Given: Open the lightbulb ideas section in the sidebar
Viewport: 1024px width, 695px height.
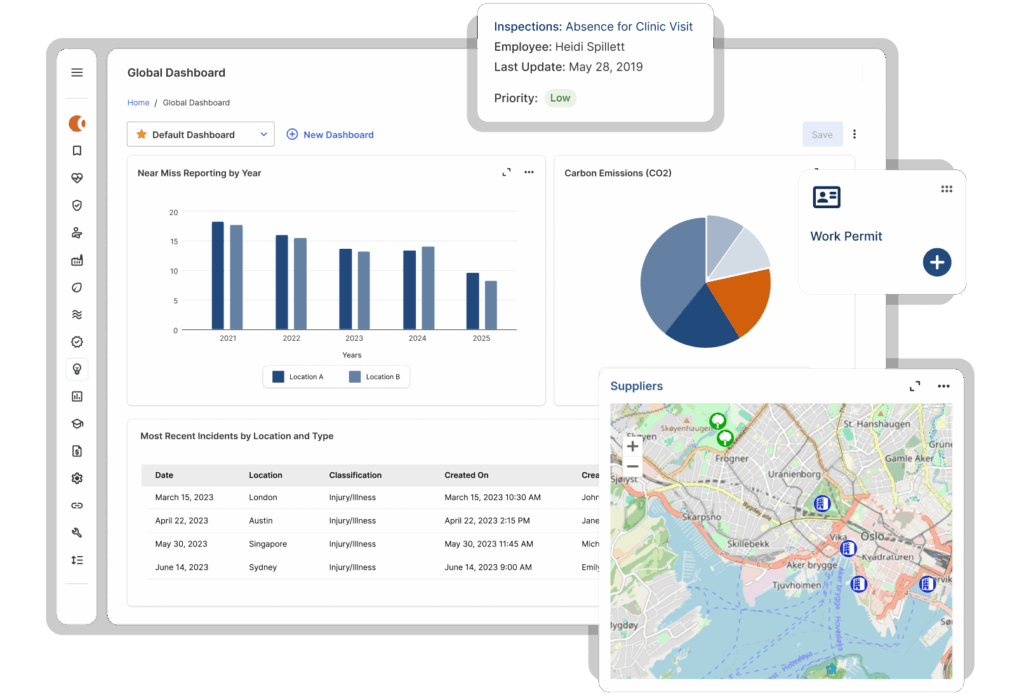Looking at the screenshot, I should tap(77, 368).
